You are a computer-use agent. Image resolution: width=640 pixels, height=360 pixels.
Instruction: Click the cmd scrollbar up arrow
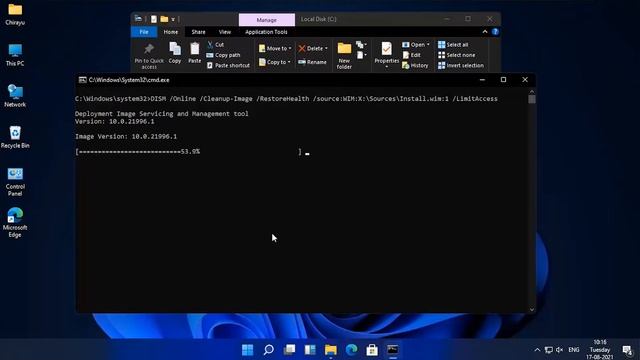(531, 91)
